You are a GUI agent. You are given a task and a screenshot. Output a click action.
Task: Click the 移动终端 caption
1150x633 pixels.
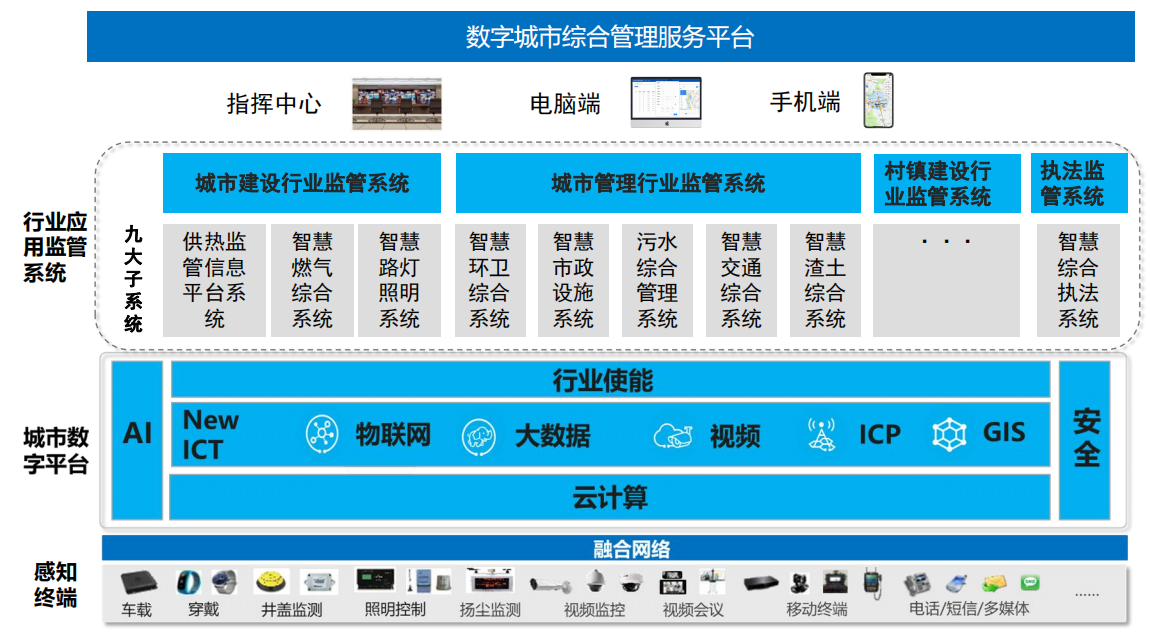tap(816, 609)
